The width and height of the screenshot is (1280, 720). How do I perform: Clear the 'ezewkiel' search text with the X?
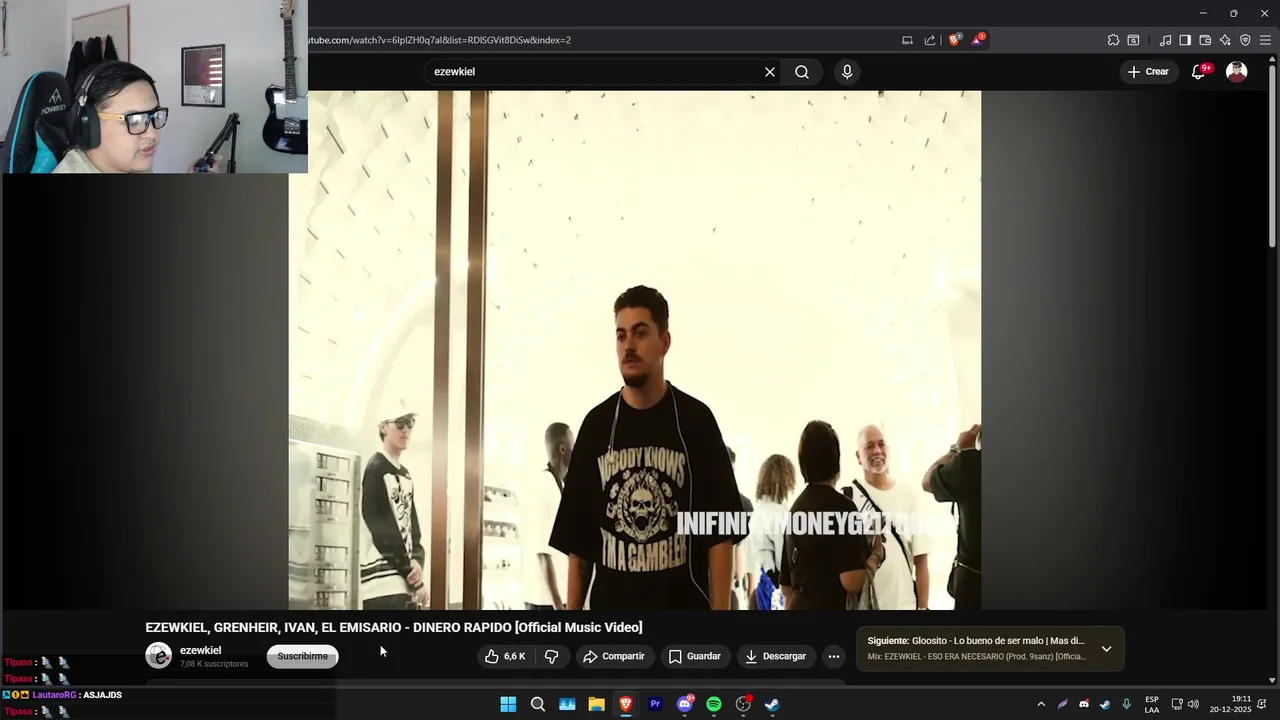click(770, 72)
